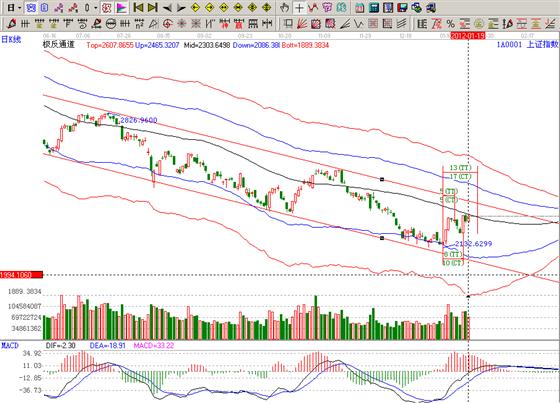Viewport: 560px width, 403px height.
Task: Select the angled trend line tool
Action: pos(345,24)
